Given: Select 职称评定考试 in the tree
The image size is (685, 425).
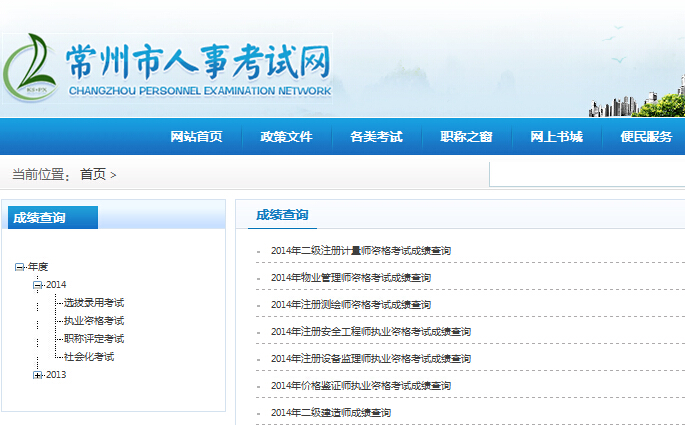Looking at the screenshot, I should [x=94, y=339].
